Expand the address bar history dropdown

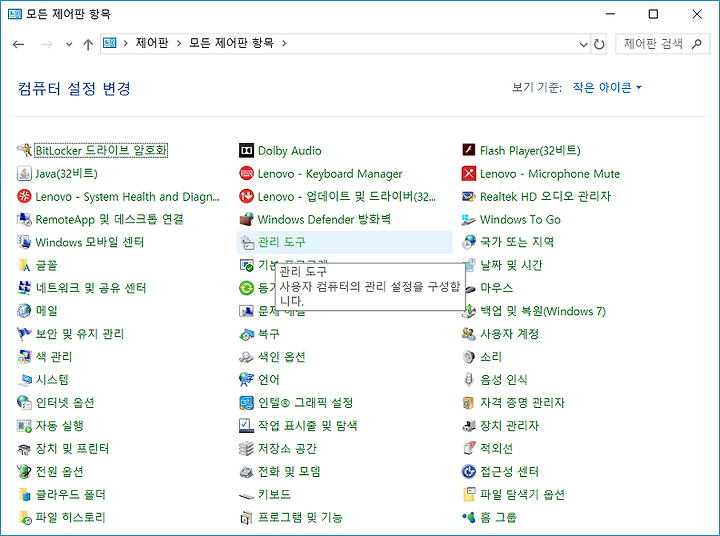pos(583,45)
